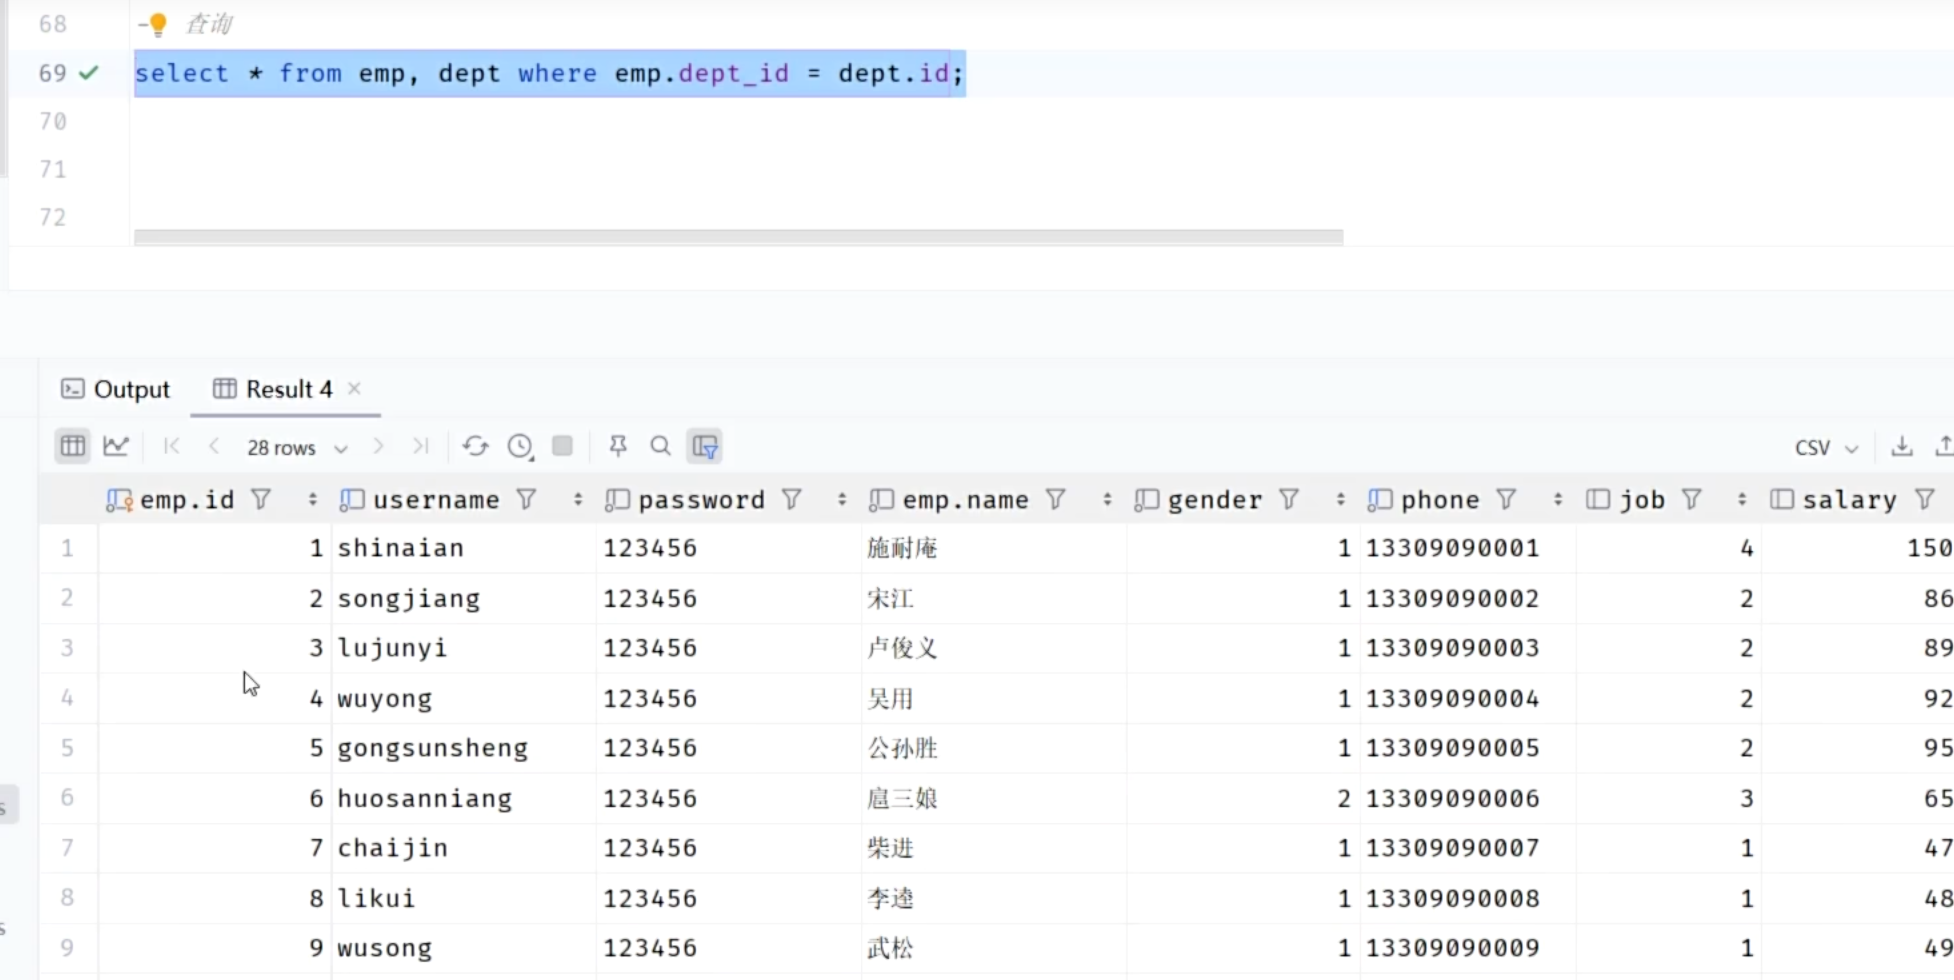The width and height of the screenshot is (1954, 980).
Task: Open the CSV format dropdown
Action: click(x=1825, y=447)
